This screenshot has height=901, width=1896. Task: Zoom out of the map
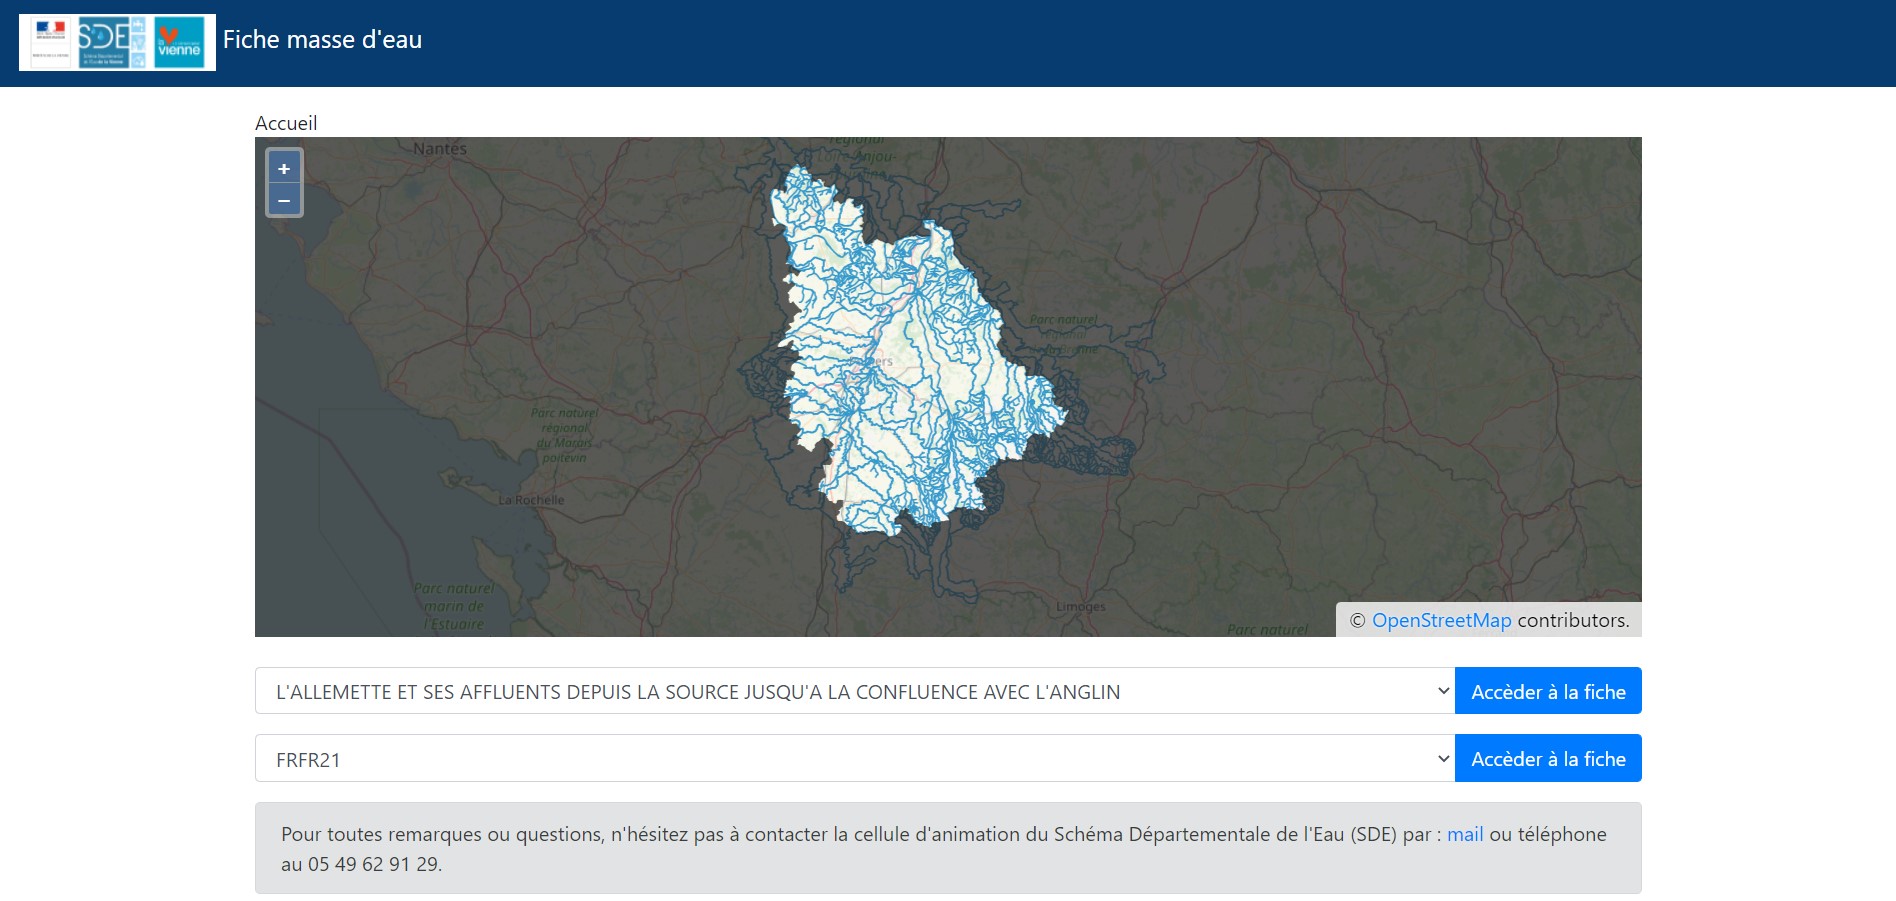tap(284, 201)
